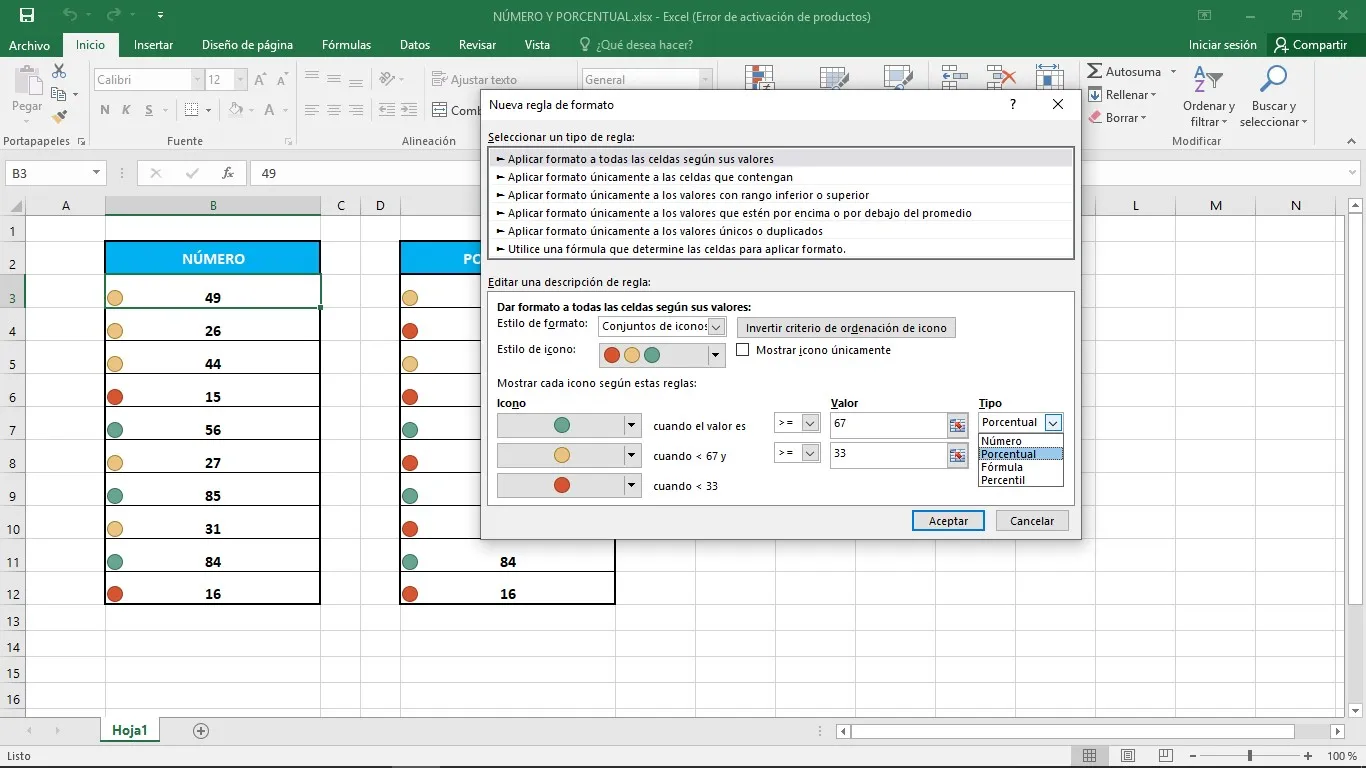1366x768 pixels.
Task: Click range selector icon beside value 33
Action: click(x=958, y=455)
